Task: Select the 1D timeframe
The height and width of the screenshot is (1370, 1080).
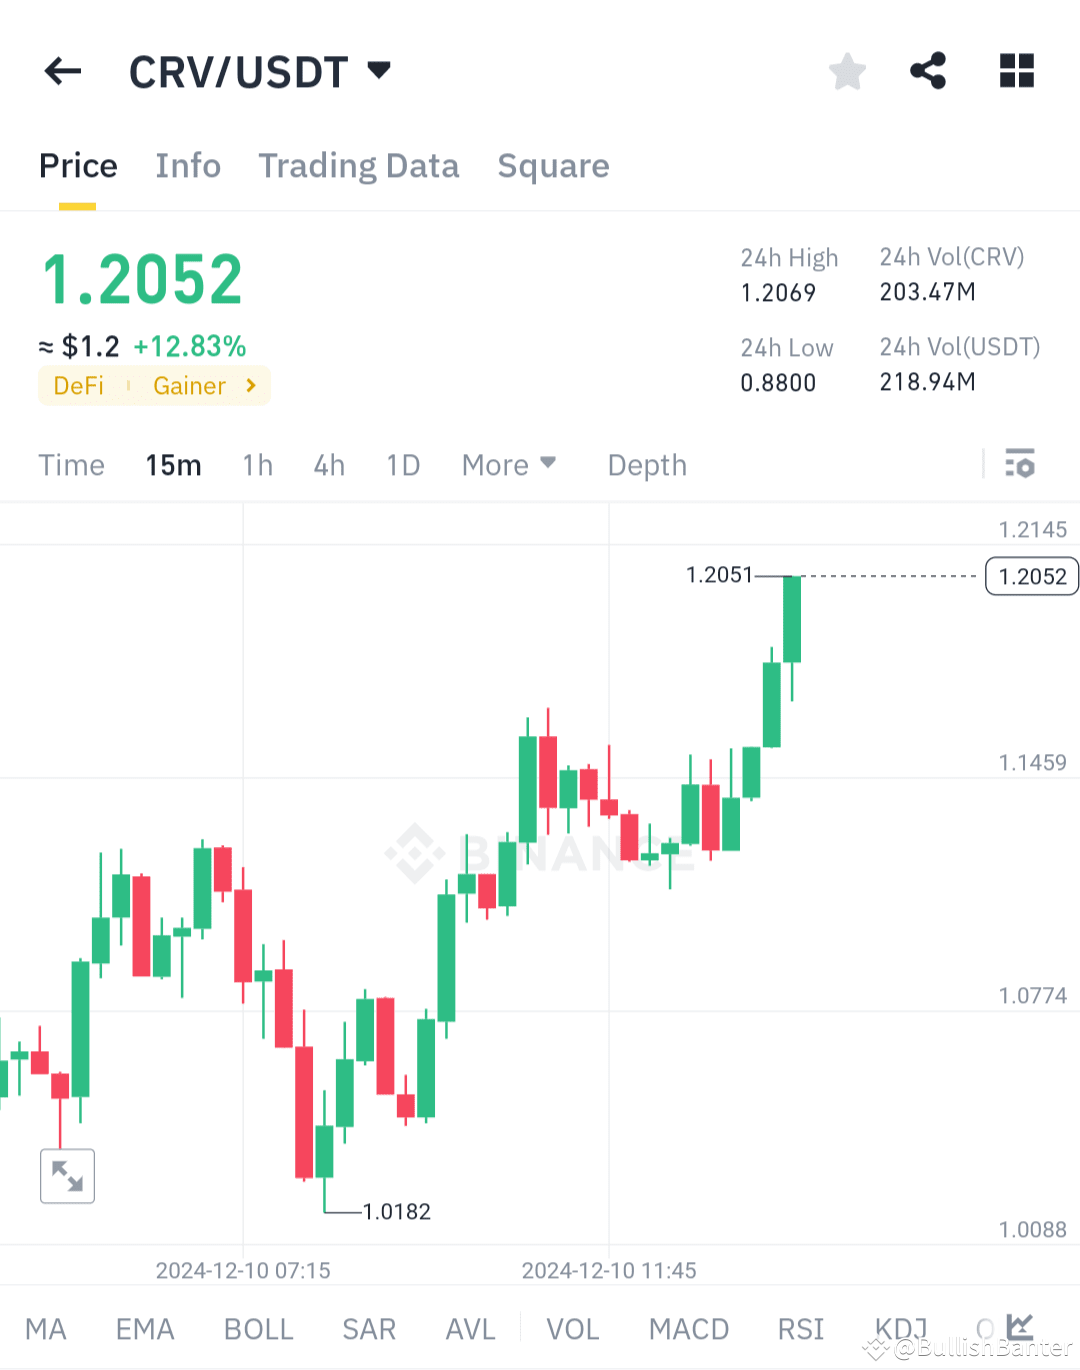Action: pyautogui.click(x=402, y=464)
